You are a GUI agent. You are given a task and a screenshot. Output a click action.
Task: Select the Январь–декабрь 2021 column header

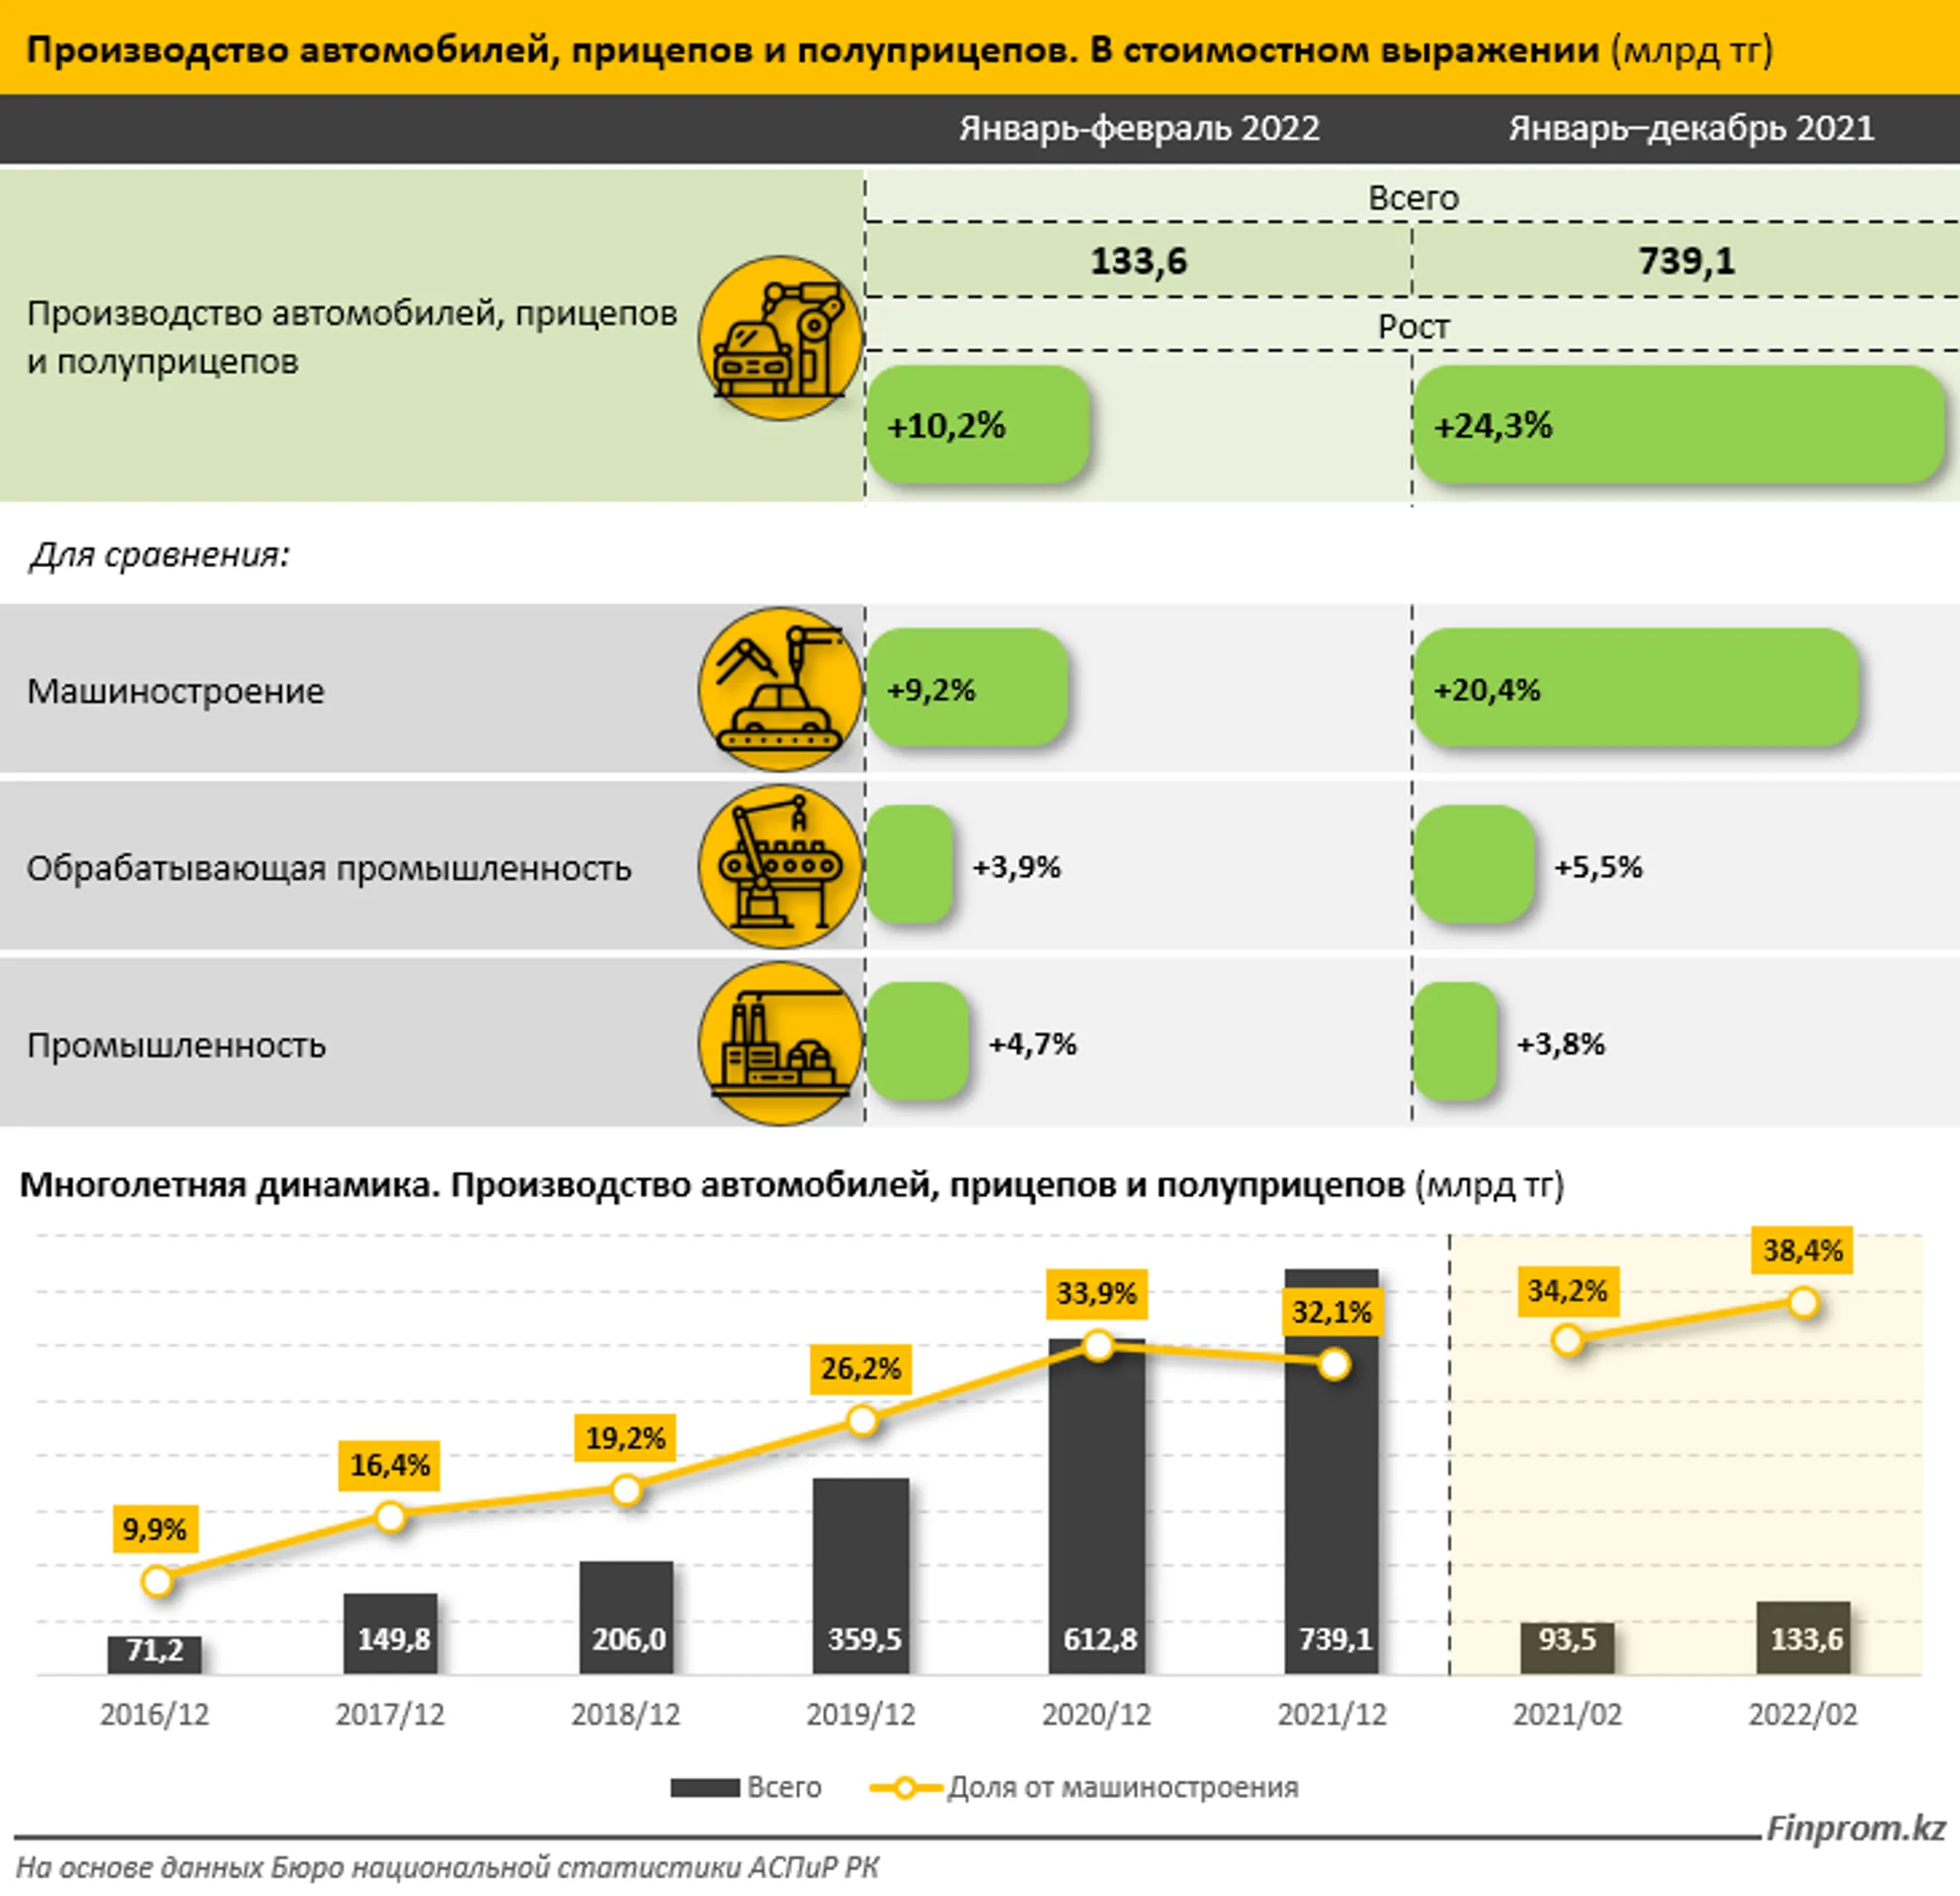(x=1691, y=128)
